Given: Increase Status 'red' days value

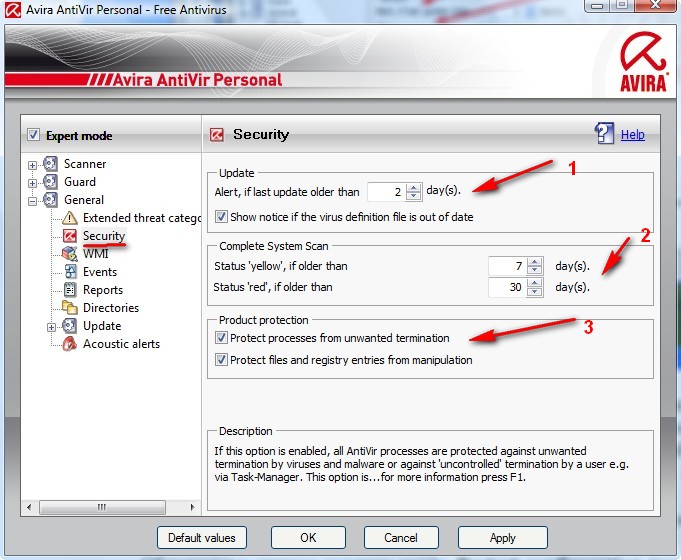Looking at the screenshot, I should point(535,283).
